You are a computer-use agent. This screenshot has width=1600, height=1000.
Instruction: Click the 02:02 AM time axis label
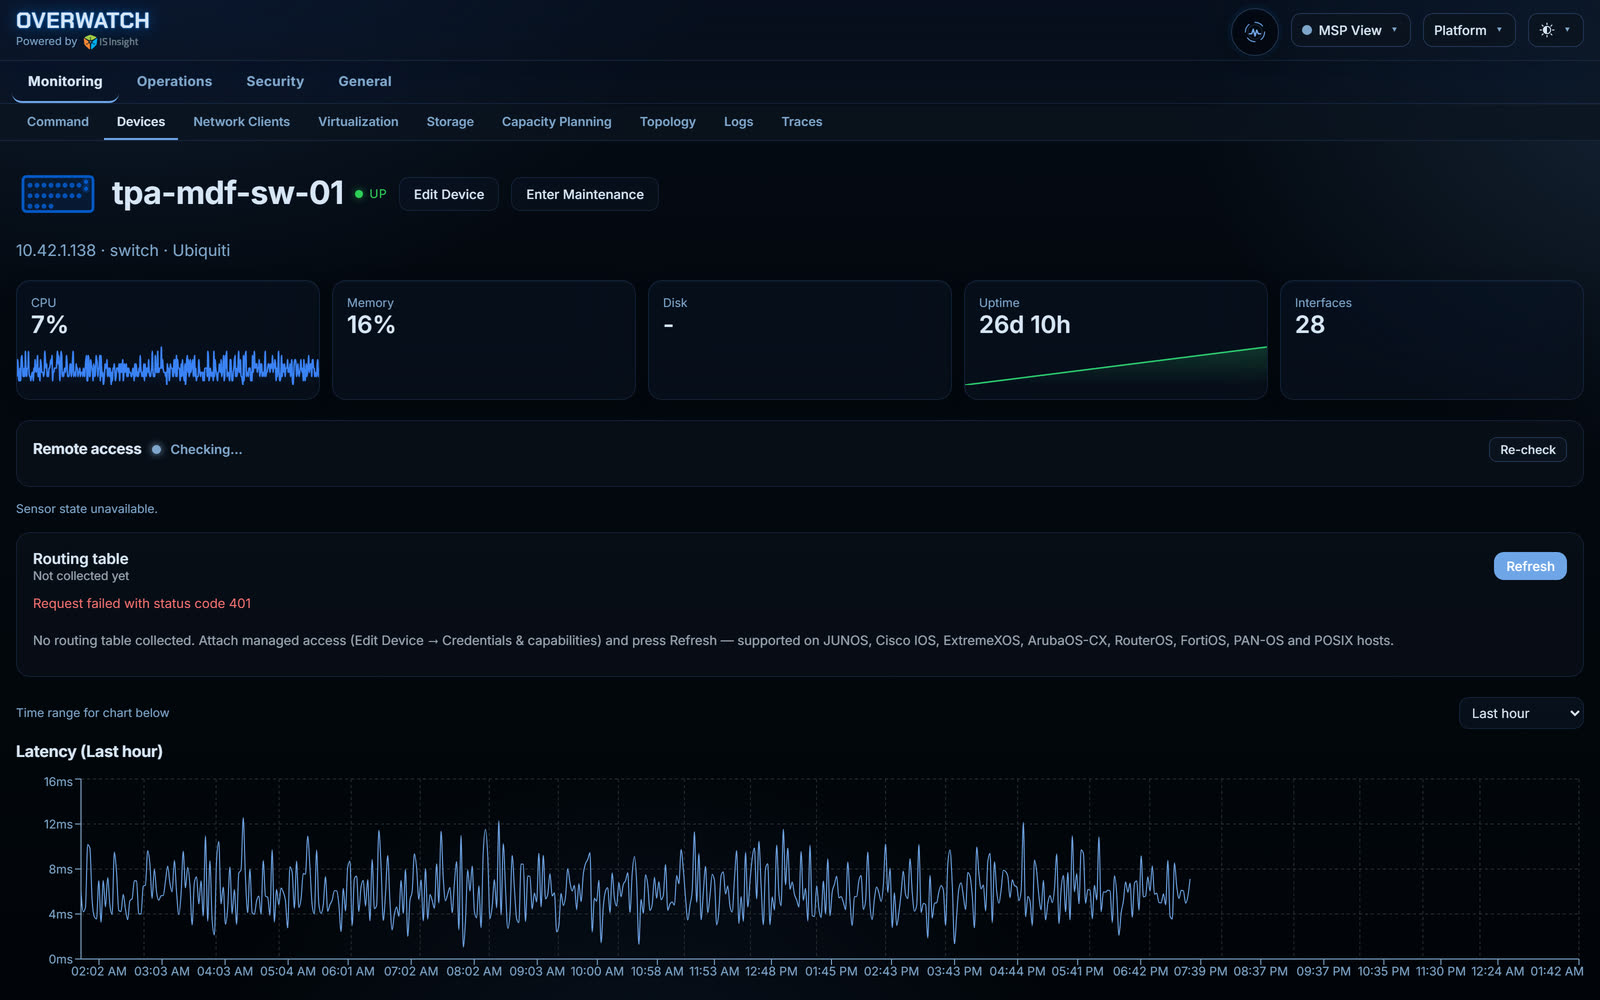[x=99, y=971]
